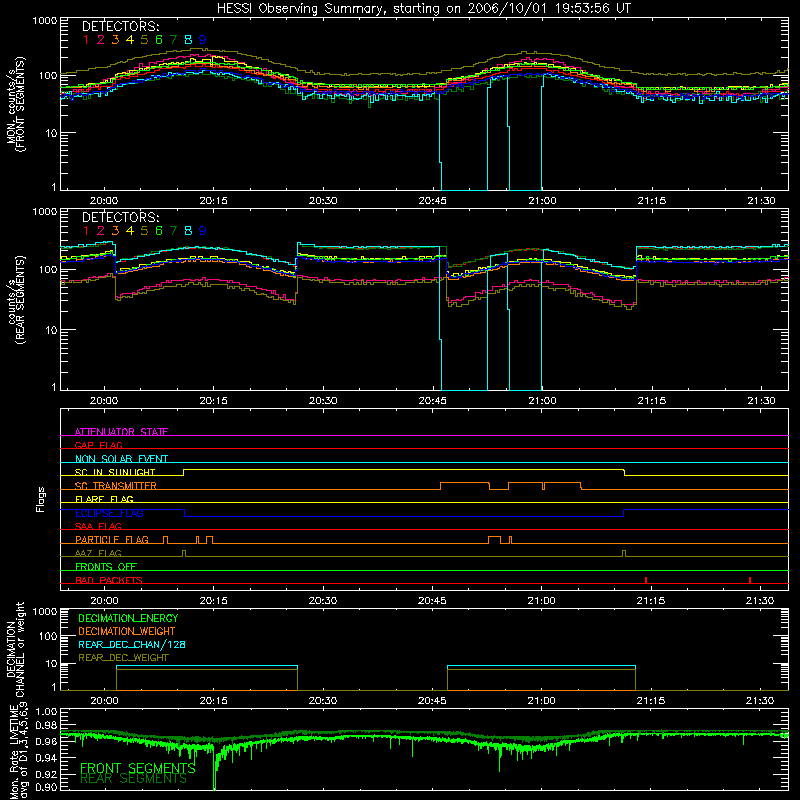This screenshot has height=800, width=800.
Task: Select the SC TRANSMITTER flag label
Action: 116,486
